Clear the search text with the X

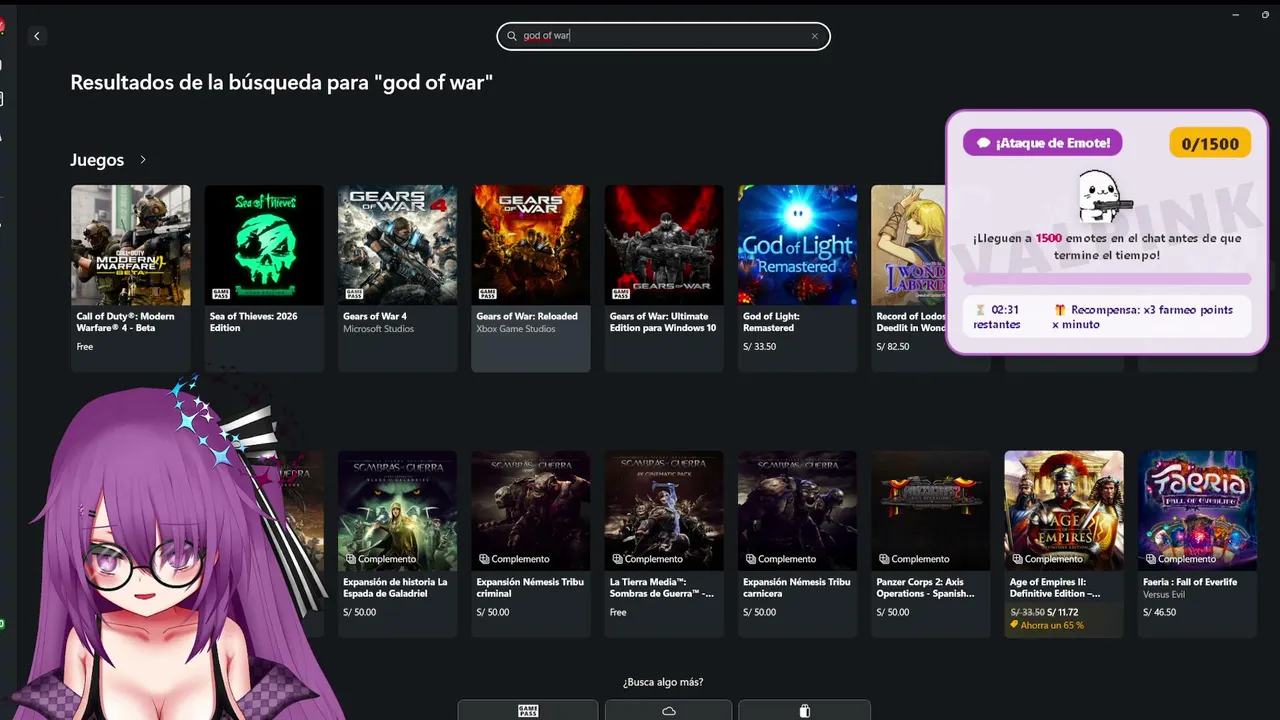click(x=814, y=36)
